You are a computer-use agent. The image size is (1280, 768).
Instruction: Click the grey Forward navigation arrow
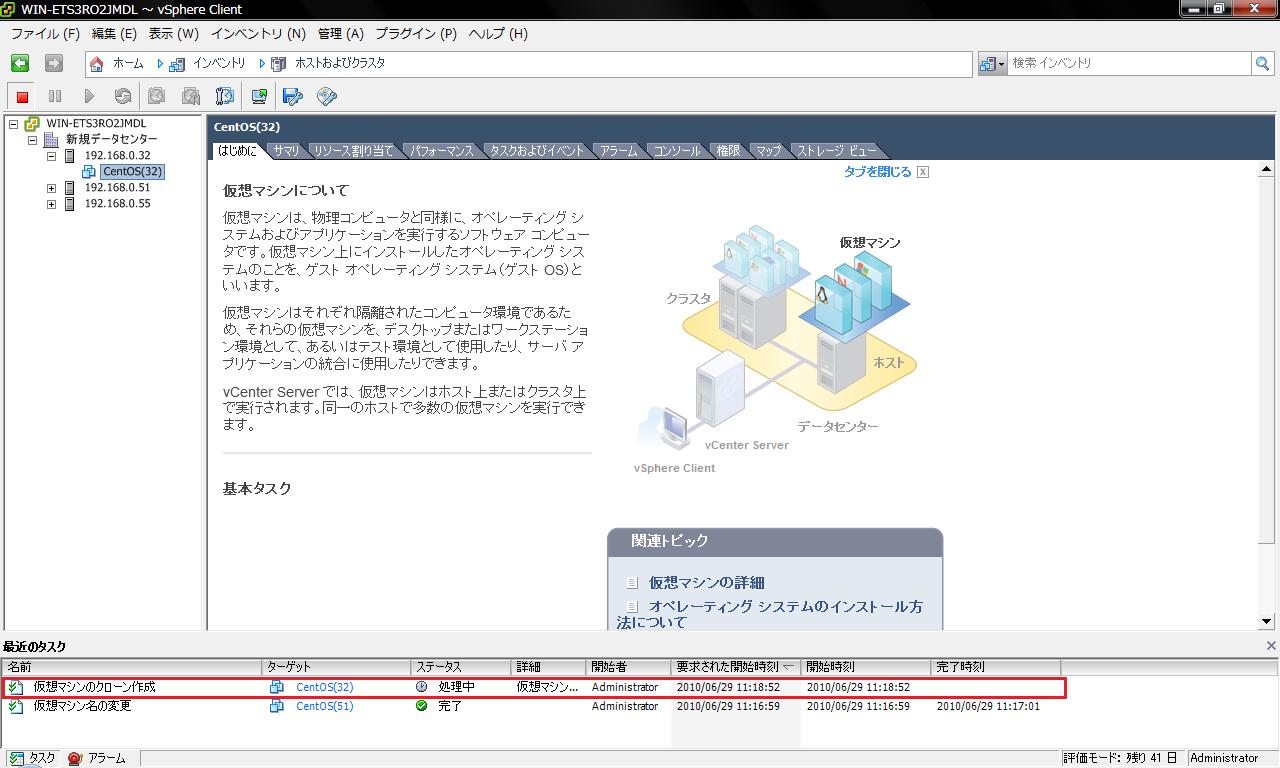(54, 63)
